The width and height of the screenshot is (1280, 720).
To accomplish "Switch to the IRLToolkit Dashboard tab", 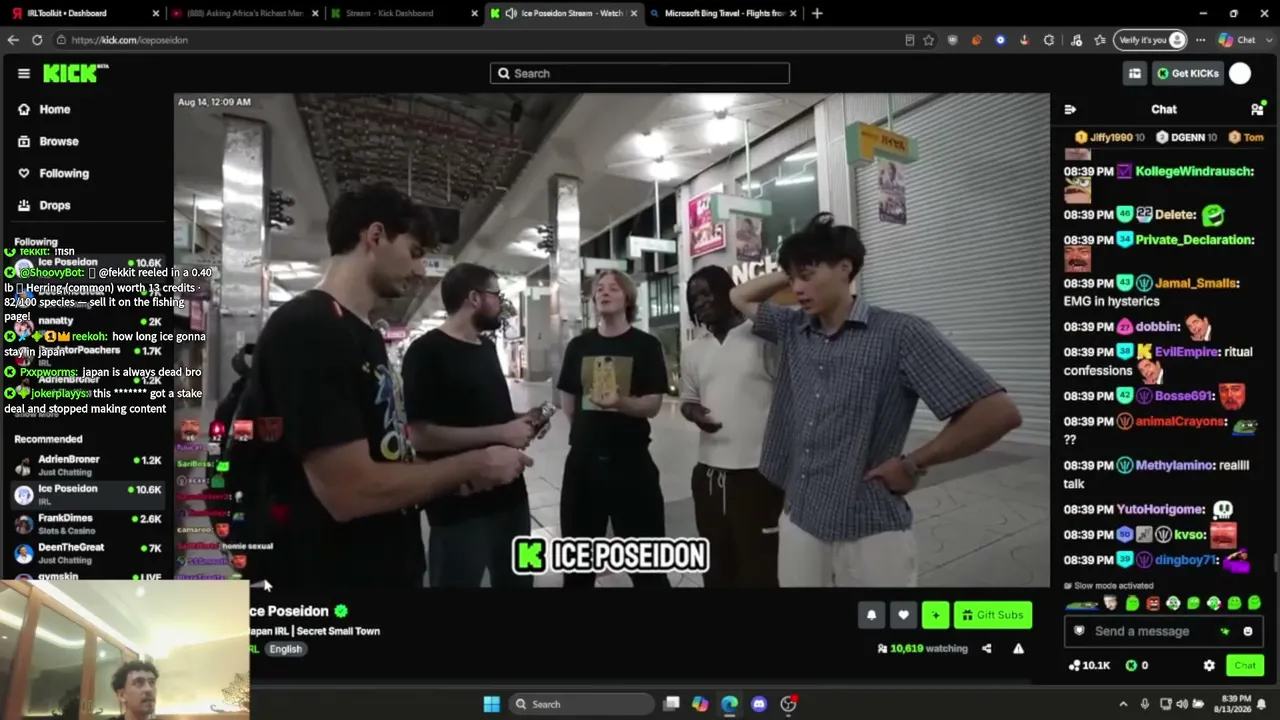I will 84,13.
